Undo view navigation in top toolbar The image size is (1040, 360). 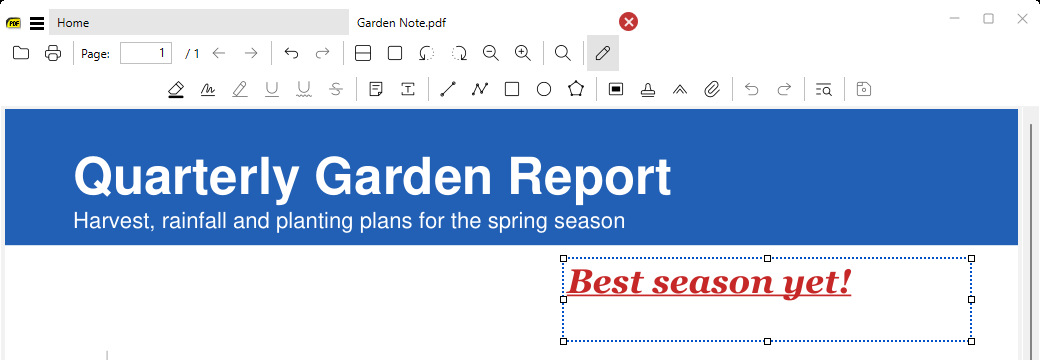point(291,54)
